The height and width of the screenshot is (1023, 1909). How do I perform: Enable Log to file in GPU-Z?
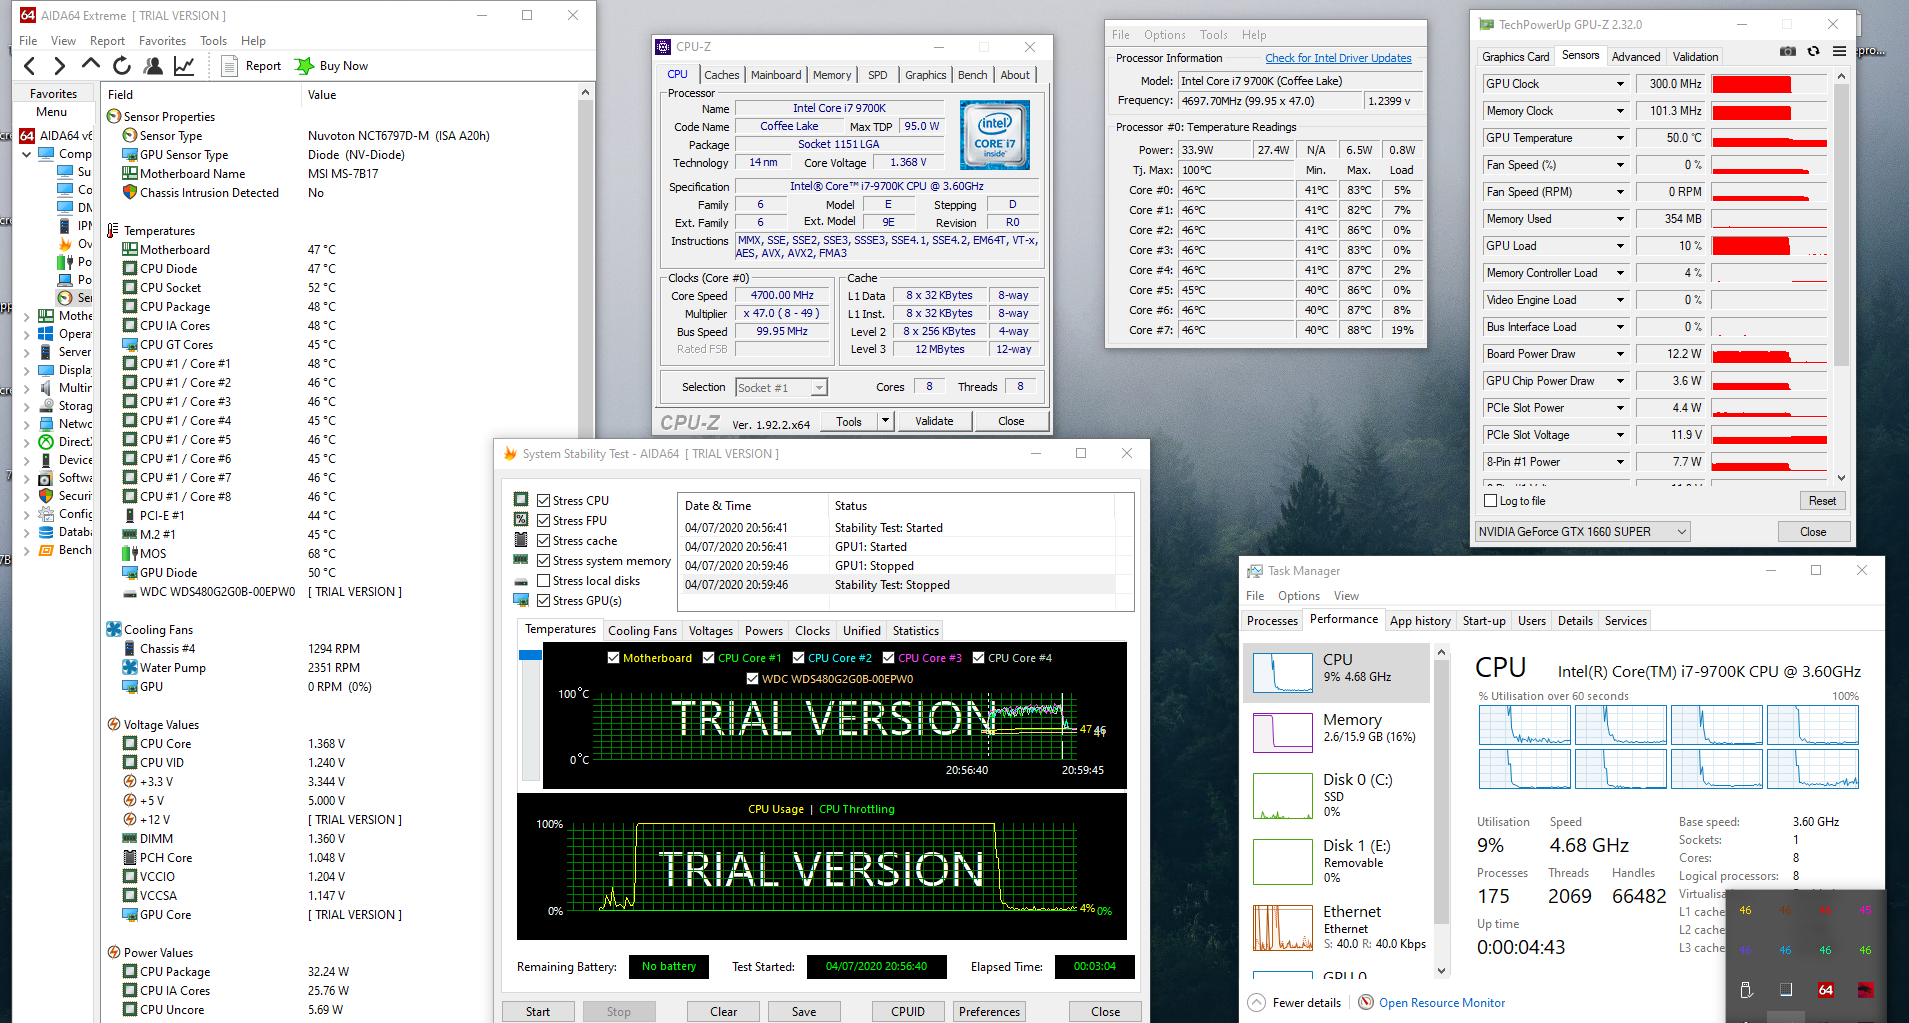[1491, 501]
